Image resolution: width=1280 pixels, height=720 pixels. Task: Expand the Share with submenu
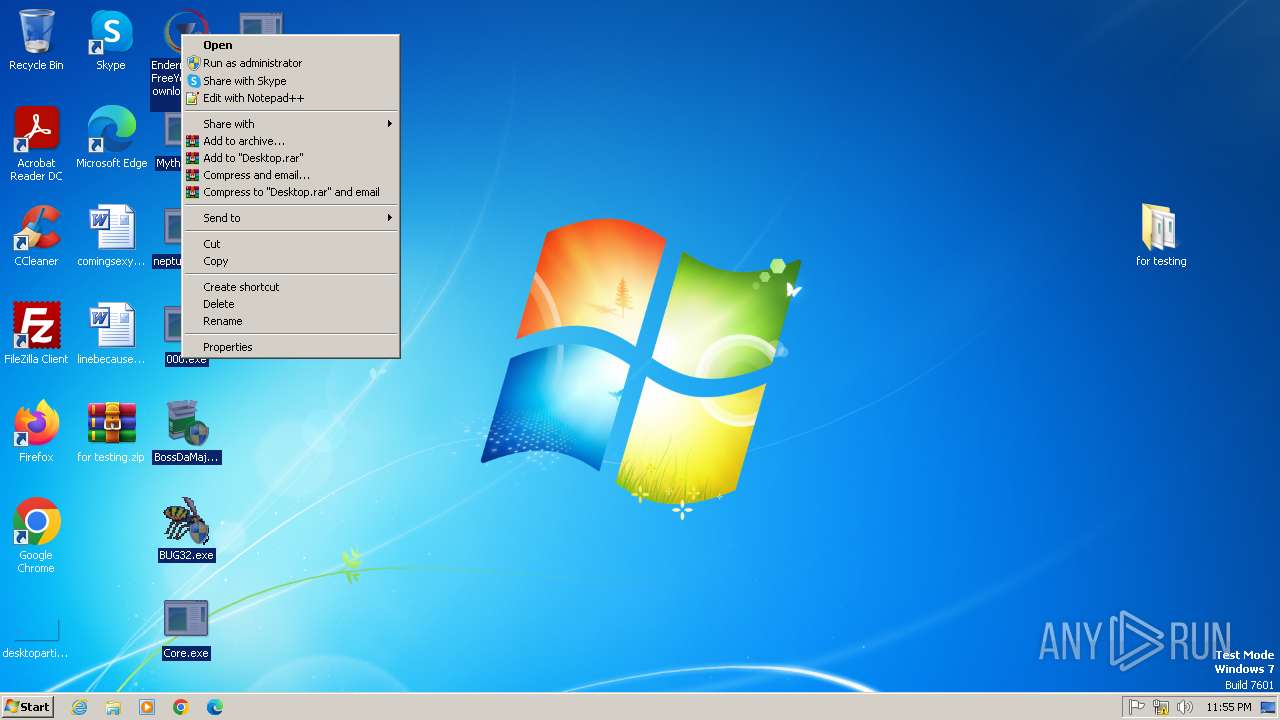[291, 124]
